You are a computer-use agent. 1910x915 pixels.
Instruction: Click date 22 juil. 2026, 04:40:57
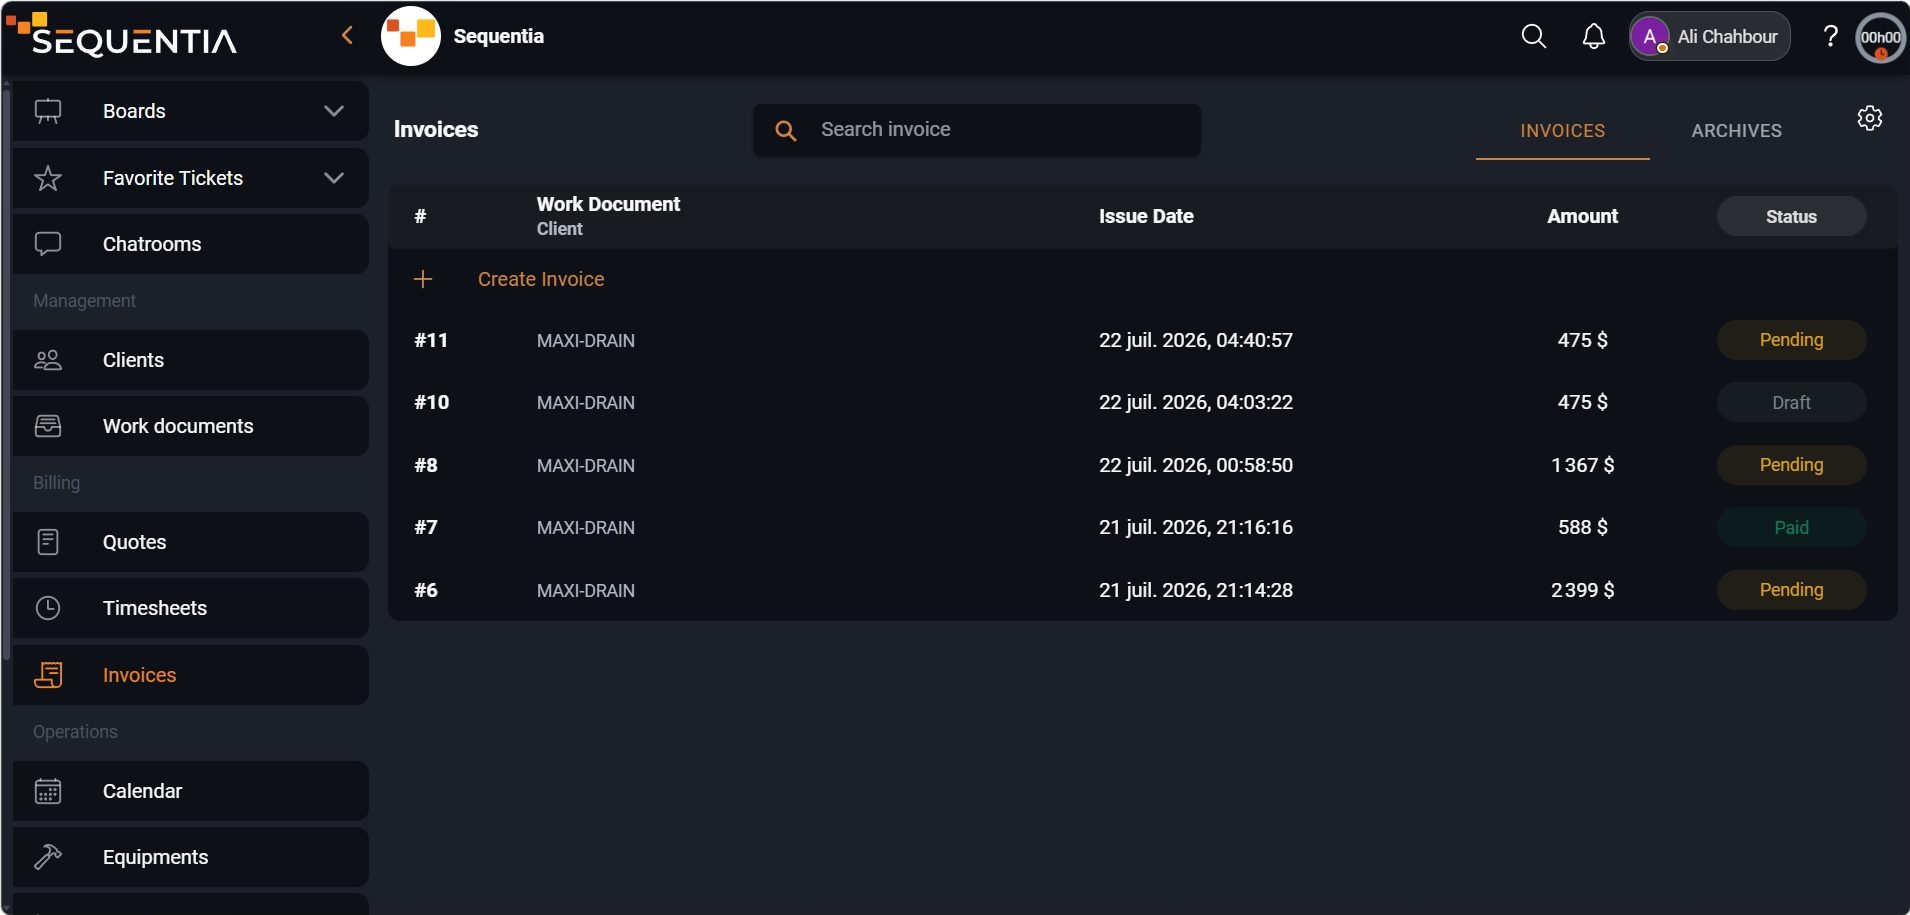pyautogui.click(x=1196, y=340)
